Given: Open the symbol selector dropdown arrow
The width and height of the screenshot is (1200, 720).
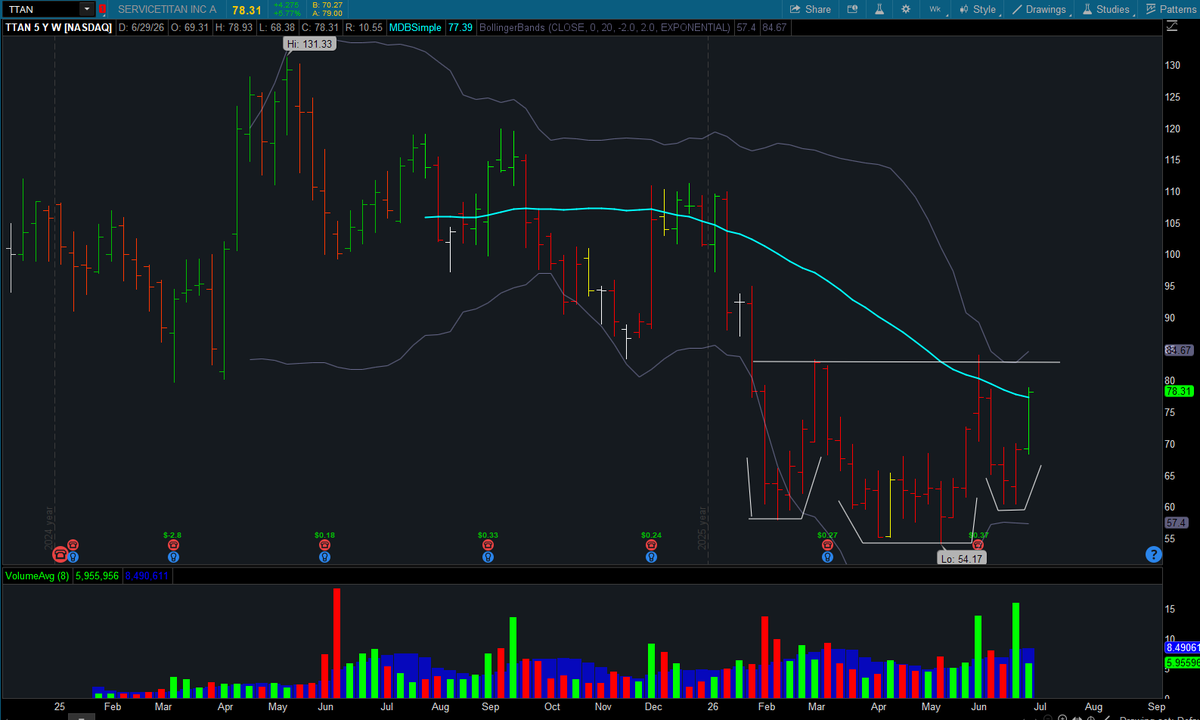Looking at the screenshot, I should click(x=87, y=9).
